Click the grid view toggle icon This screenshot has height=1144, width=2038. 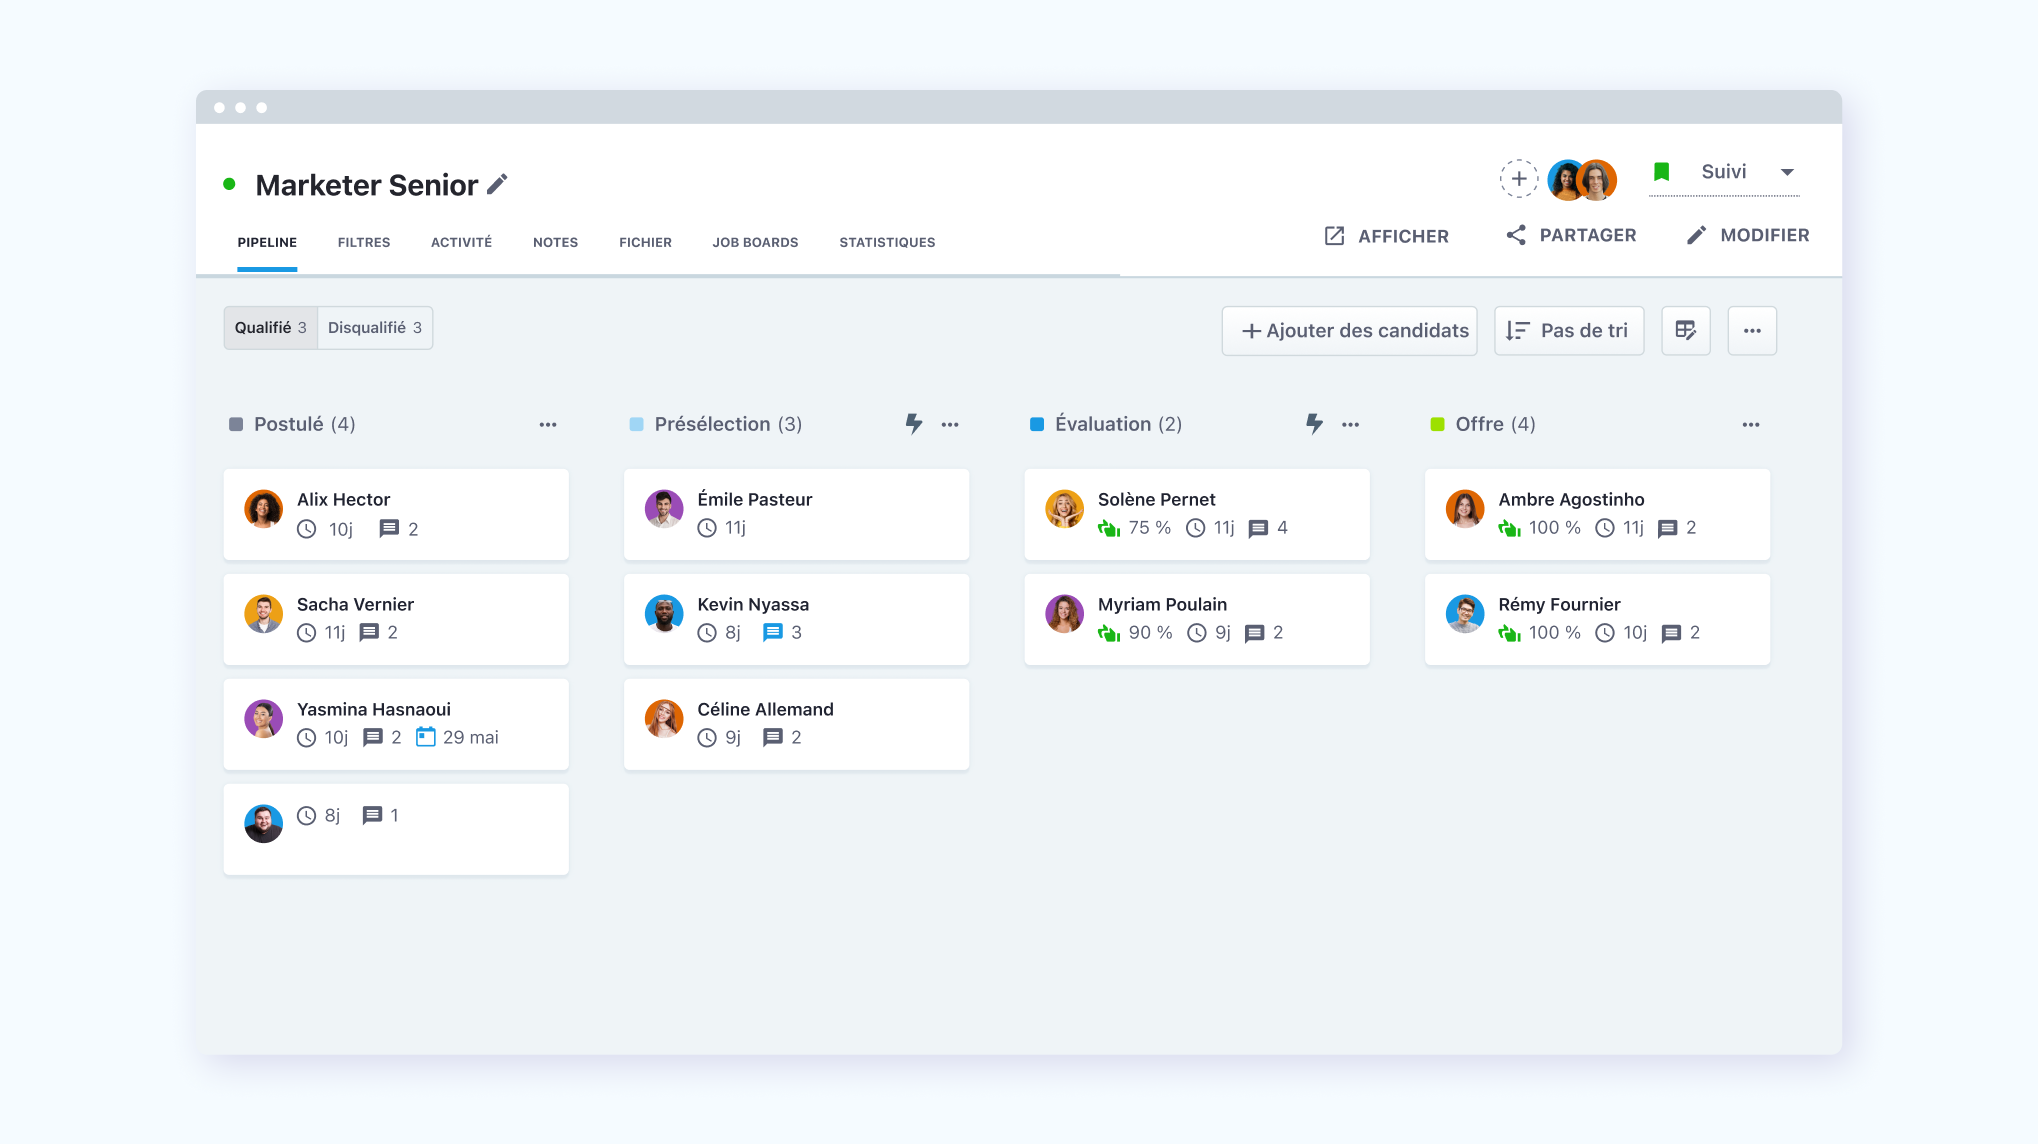pos(1687,330)
